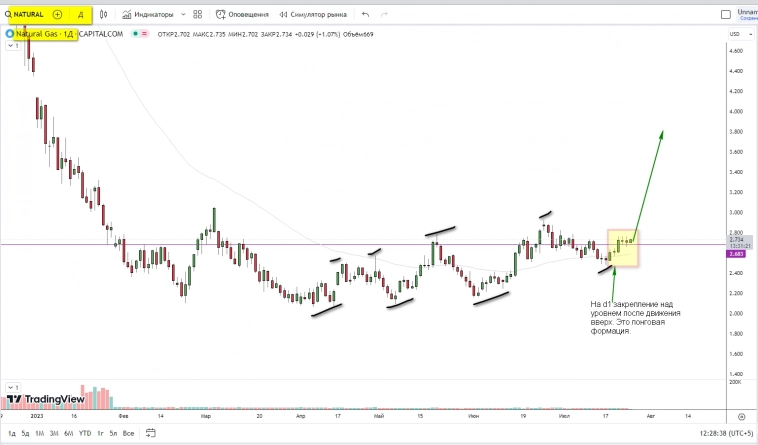Viewport: 758px width, 445px height.
Task: Select the 1М date range
Action: pos(40,433)
